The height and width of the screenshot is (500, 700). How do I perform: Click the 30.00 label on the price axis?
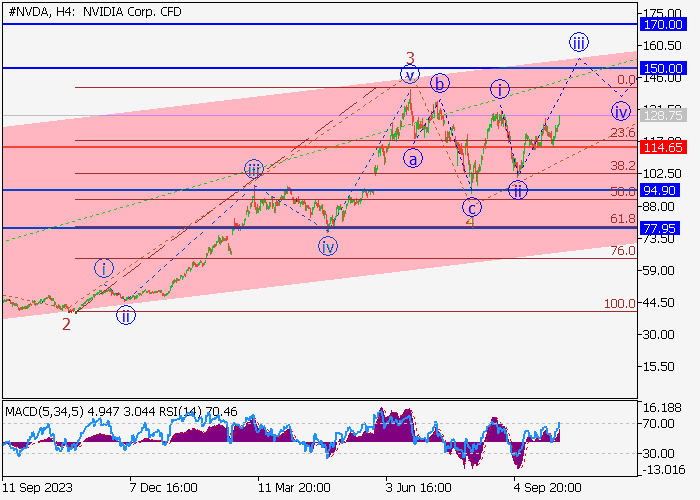658,334
